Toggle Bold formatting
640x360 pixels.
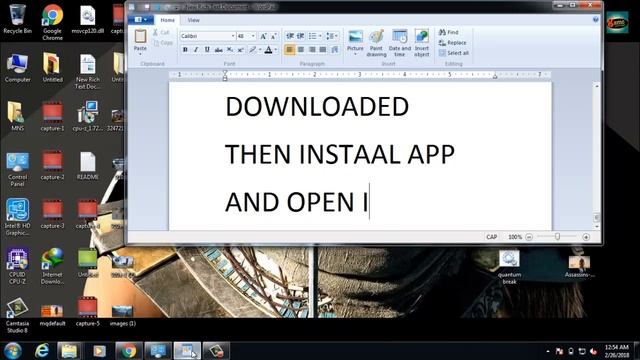(185, 50)
